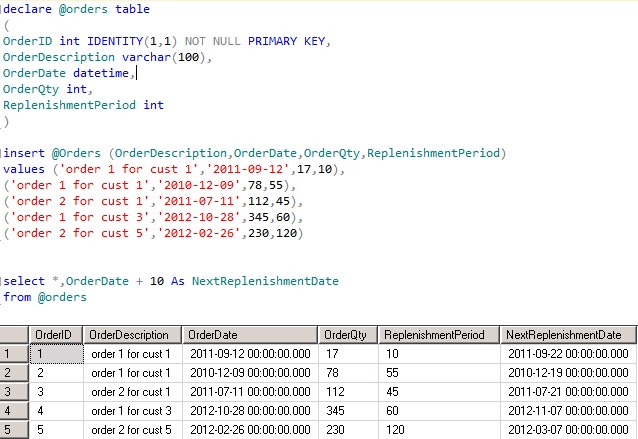This screenshot has width=638, height=439.
Task: Click ReplenishmentPeriod cell with value 55
Action: [439, 373]
